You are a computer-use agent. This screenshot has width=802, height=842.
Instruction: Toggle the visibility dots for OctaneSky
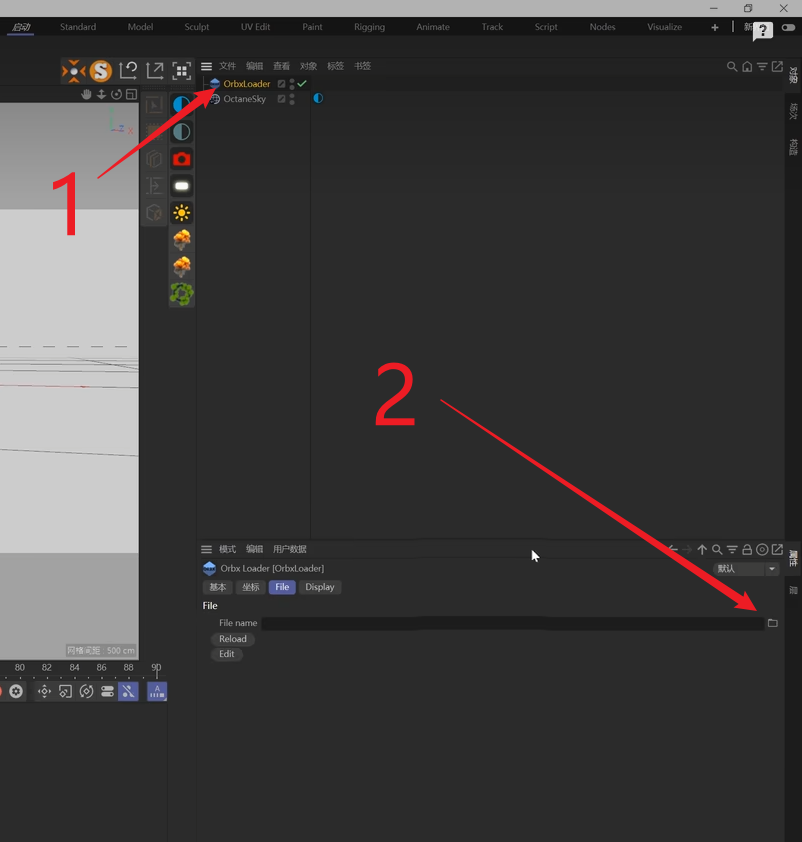click(x=292, y=99)
